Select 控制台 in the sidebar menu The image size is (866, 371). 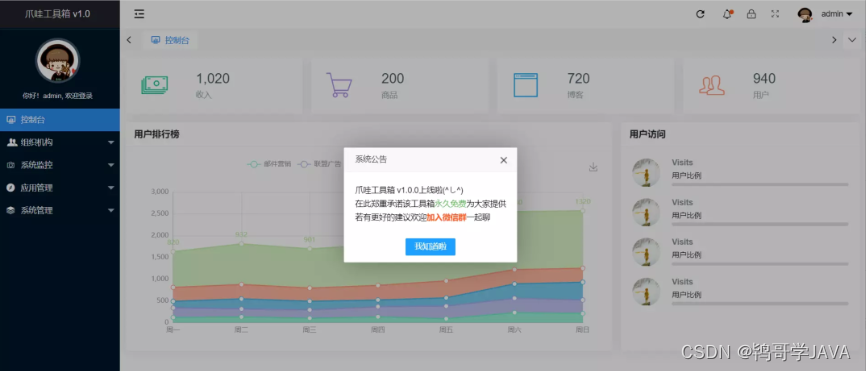[x=60, y=119]
